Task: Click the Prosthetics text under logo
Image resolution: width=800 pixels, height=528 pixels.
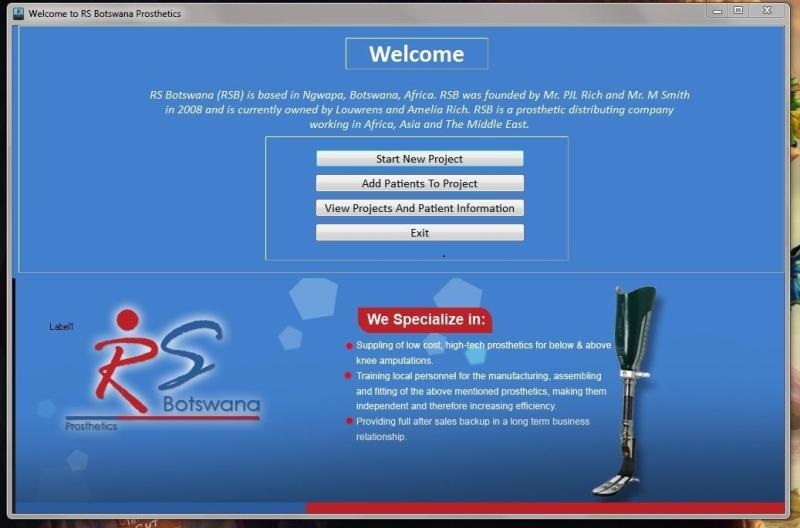Action: pyautogui.click(x=91, y=426)
